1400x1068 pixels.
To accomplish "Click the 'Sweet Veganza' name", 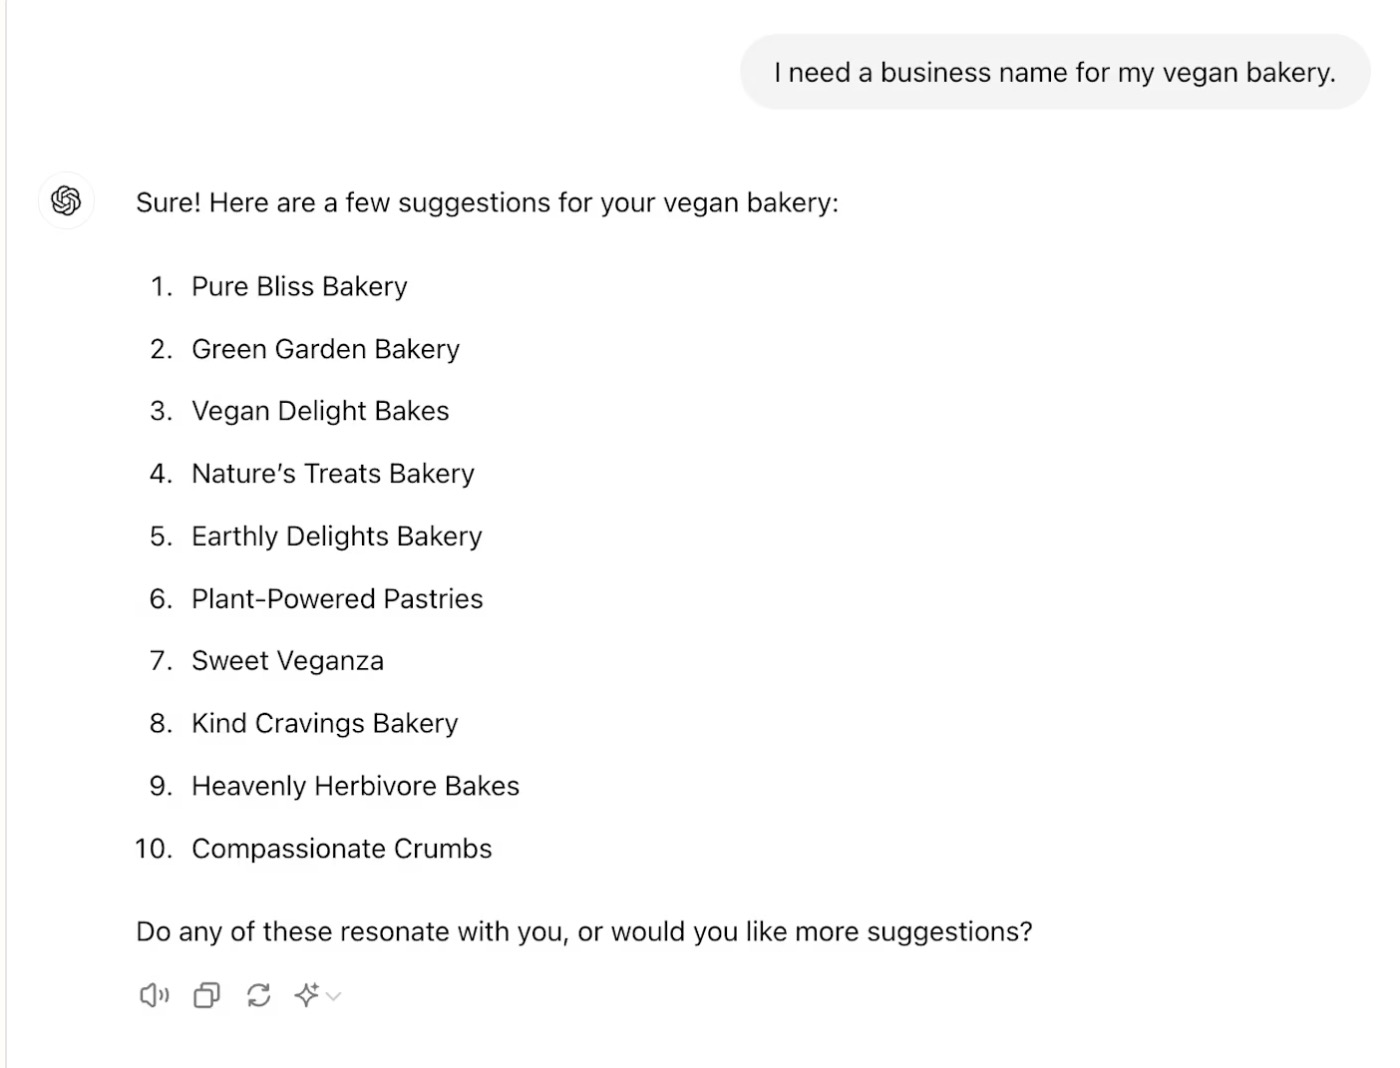I will point(288,661).
